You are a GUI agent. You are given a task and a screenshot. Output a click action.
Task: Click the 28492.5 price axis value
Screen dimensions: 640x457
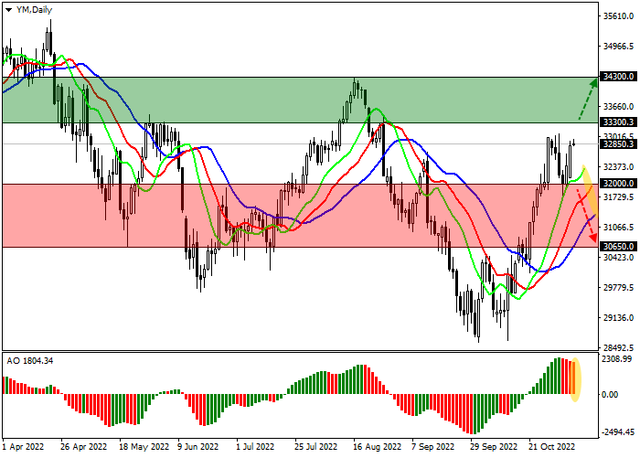618,348
